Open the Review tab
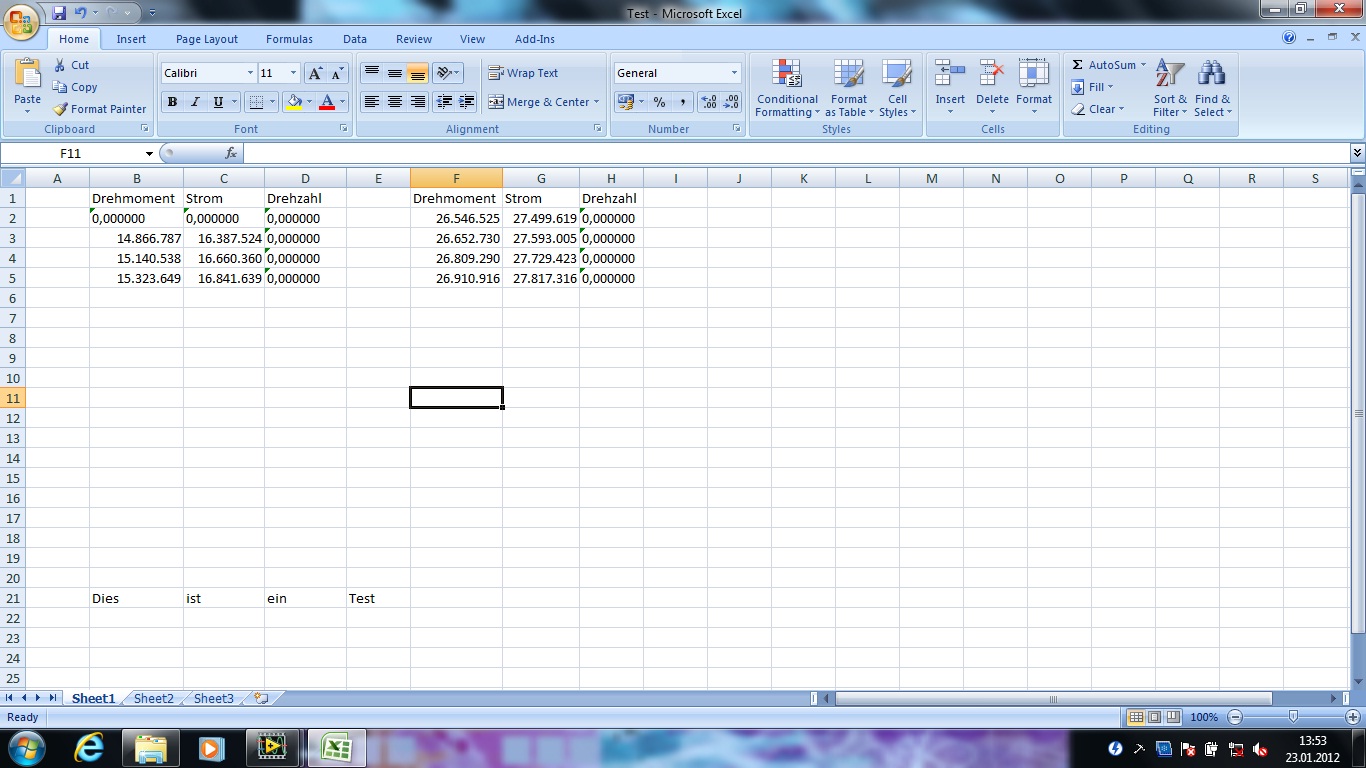 tap(414, 39)
